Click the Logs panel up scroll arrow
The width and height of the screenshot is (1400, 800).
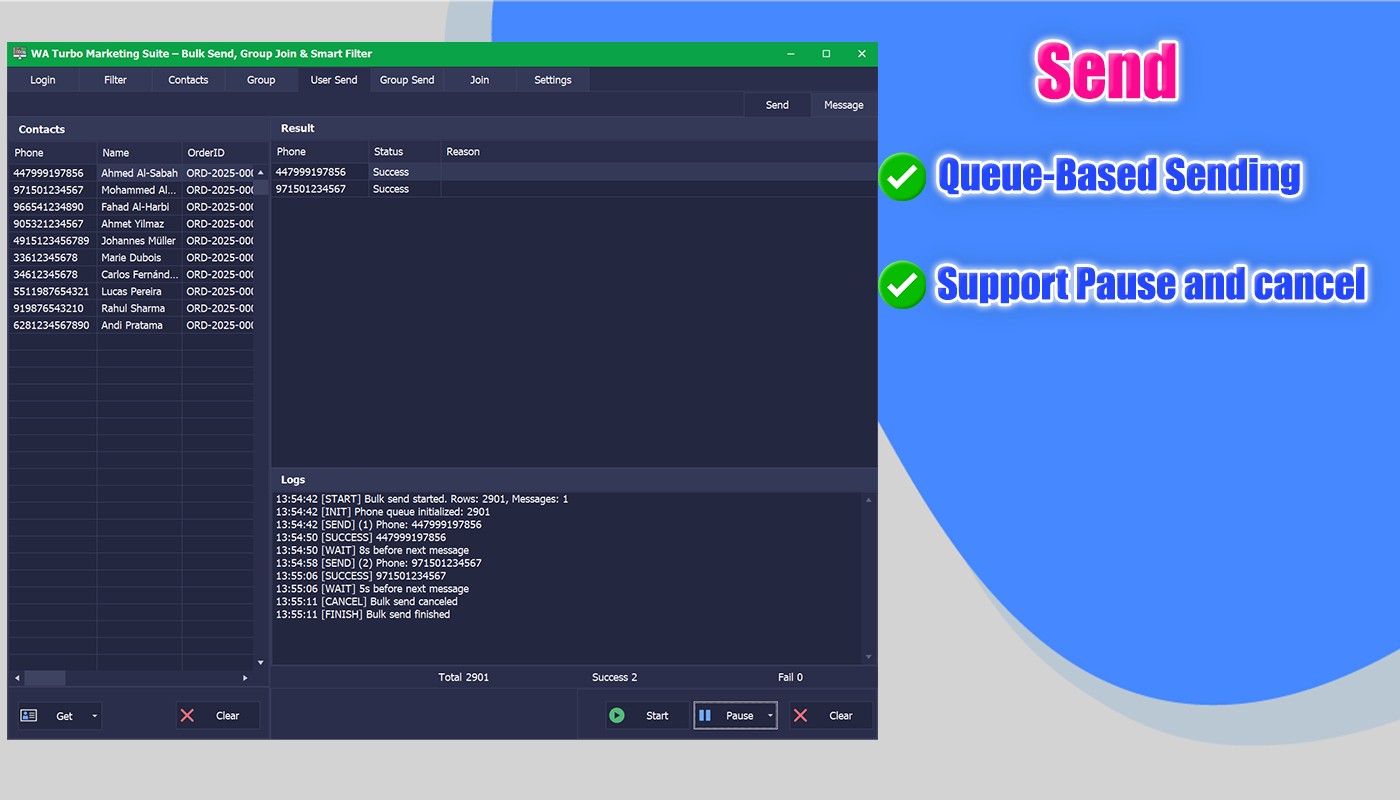point(868,500)
